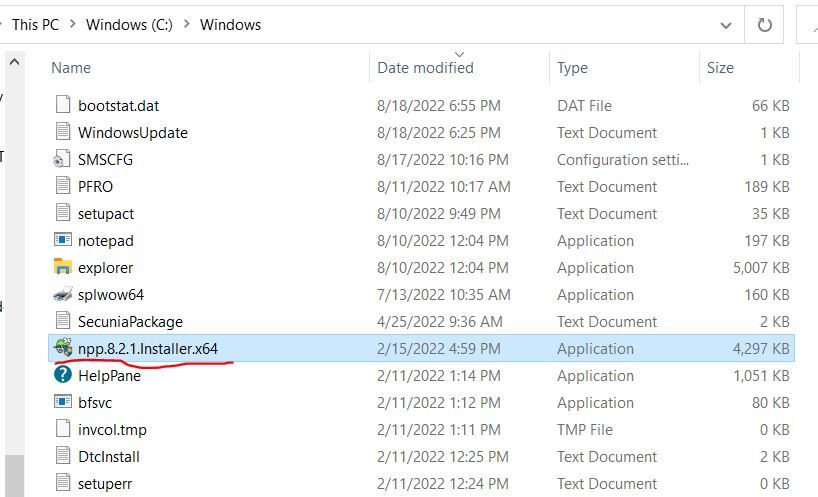Screen dimensions: 818x497
Task: Click the explorer application icon
Action: (x=63, y=266)
